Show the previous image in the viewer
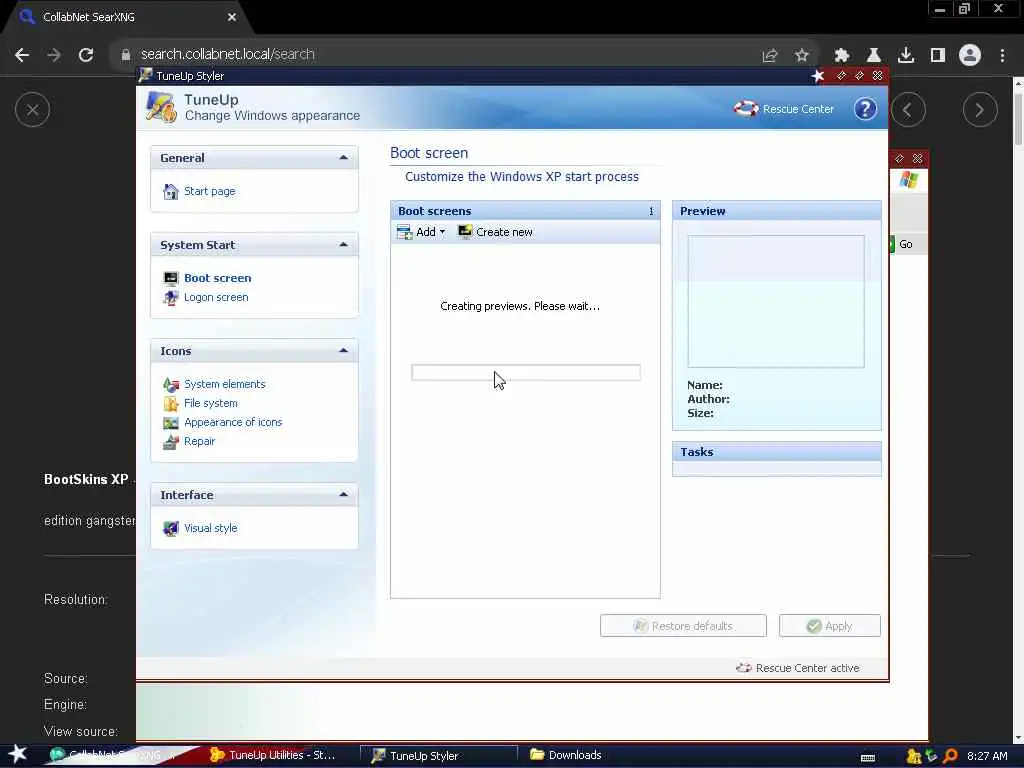This screenshot has width=1024, height=768. tap(908, 110)
